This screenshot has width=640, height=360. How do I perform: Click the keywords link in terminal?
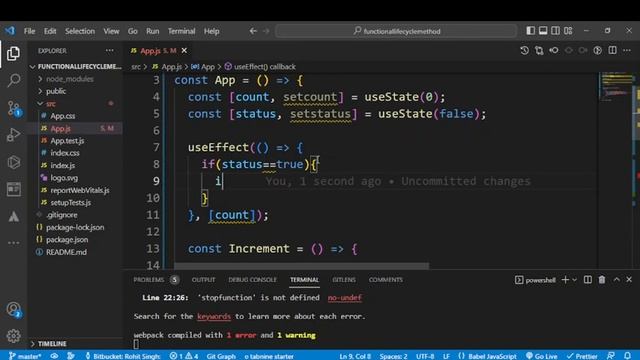[x=214, y=316]
